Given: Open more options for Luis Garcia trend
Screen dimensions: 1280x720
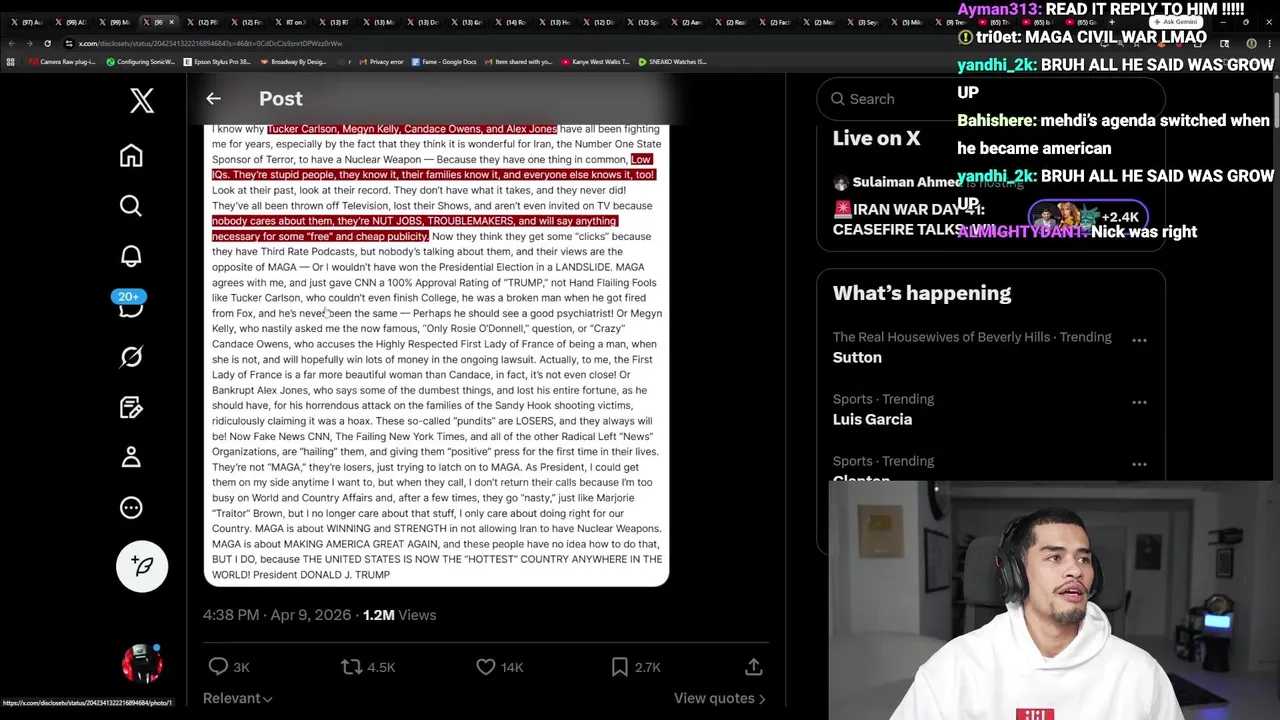Looking at the screenshot, I should (1139, 403).
